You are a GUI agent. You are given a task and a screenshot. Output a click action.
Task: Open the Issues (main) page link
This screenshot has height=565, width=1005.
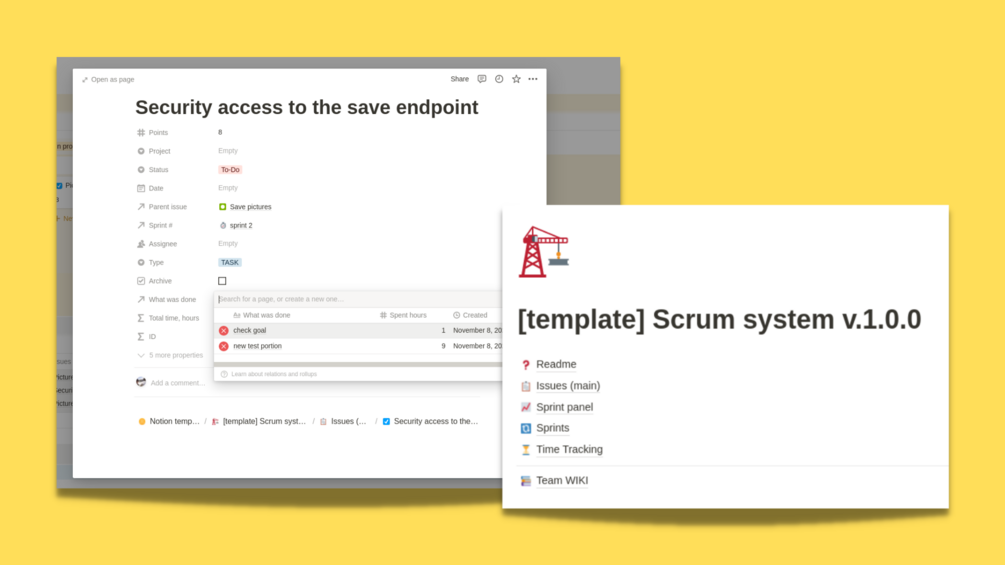coord(568,386)
